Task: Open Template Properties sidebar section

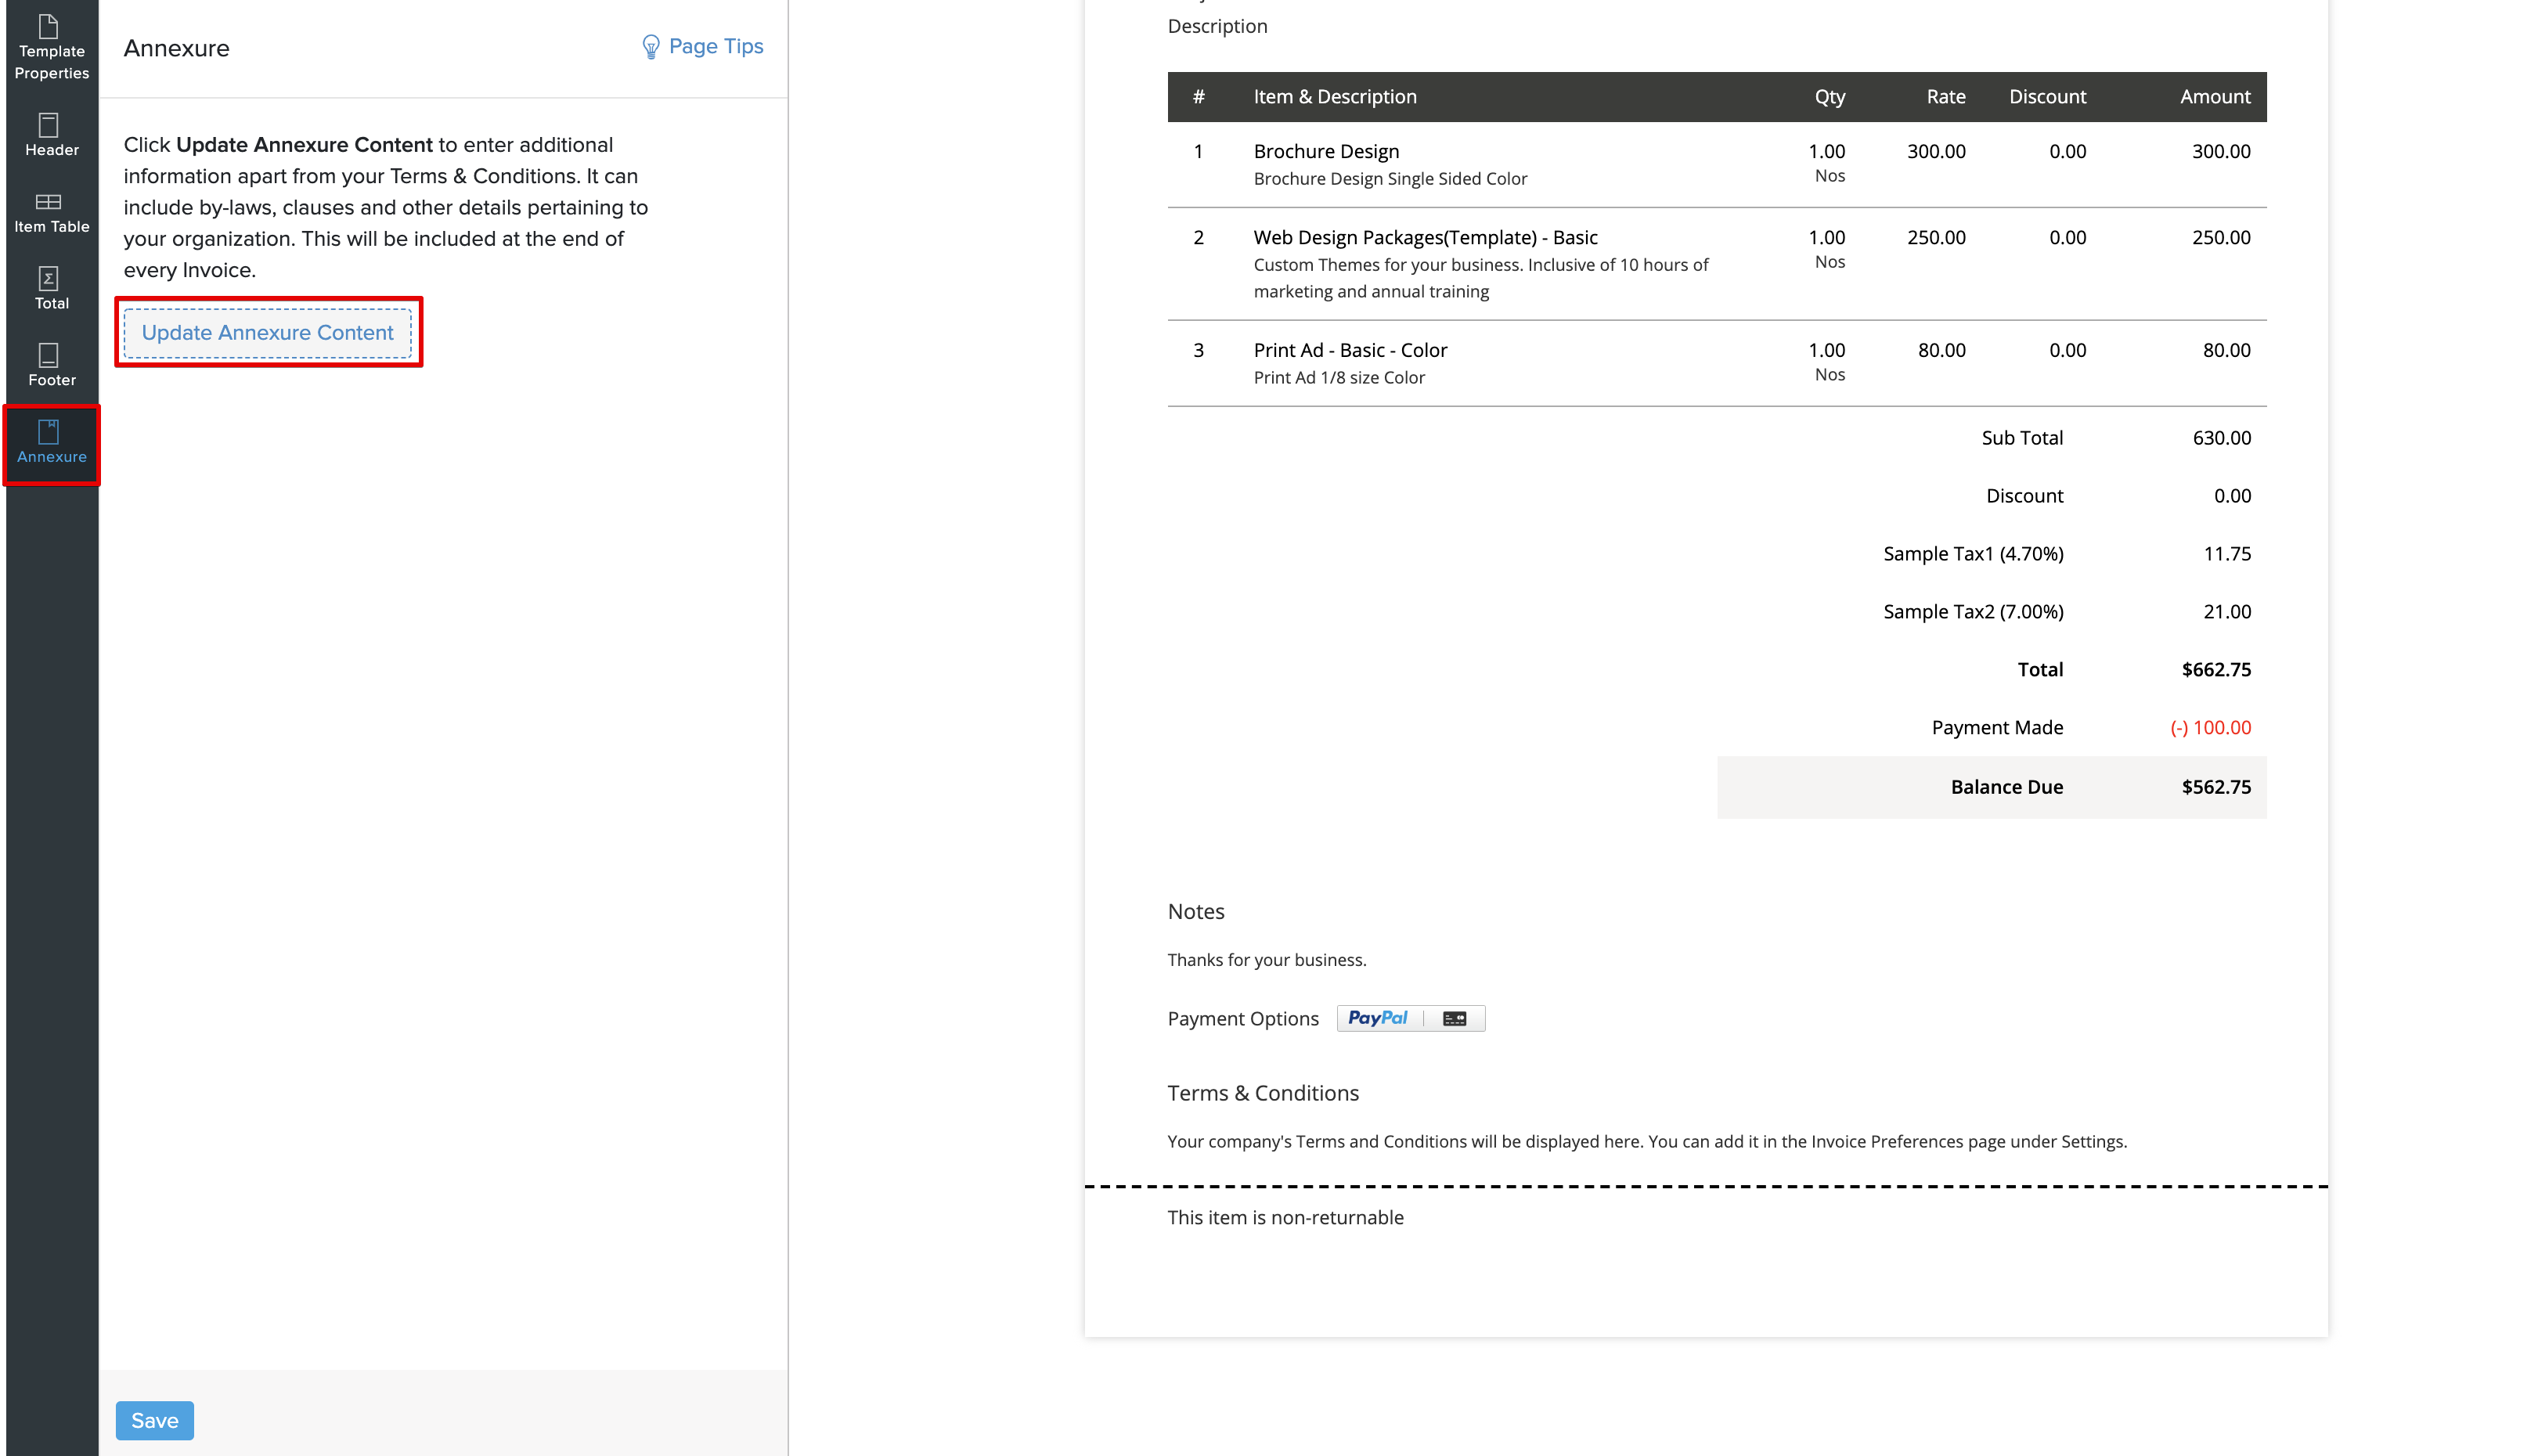Action: click(x=51, y=47)
